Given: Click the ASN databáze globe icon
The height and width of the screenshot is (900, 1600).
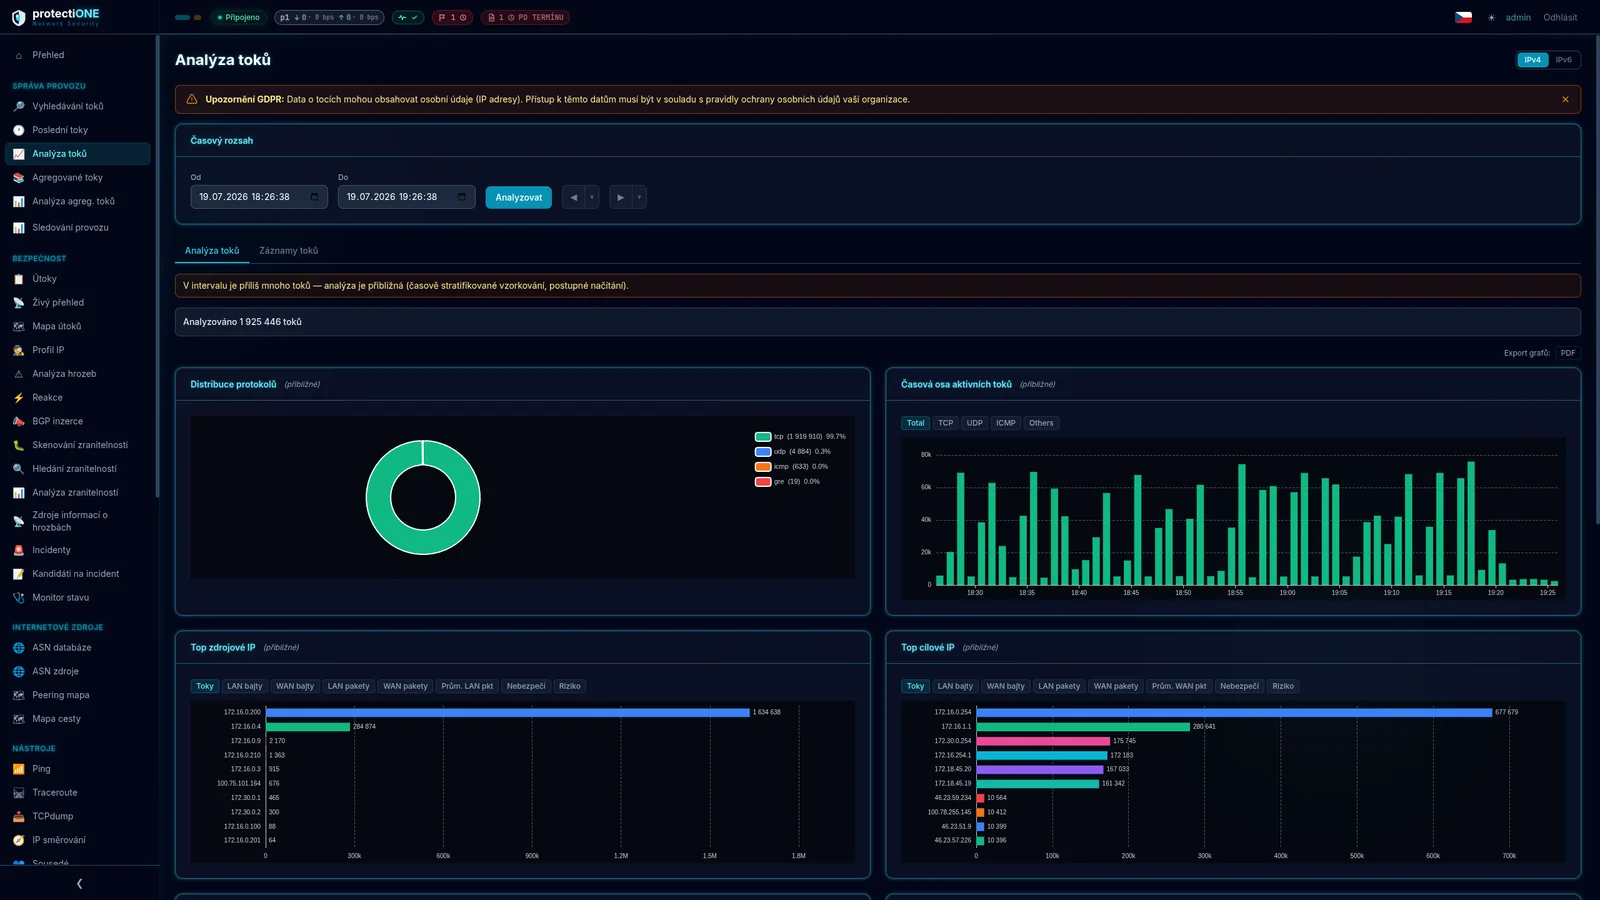Looking at the screenshot, I should 18,648.
